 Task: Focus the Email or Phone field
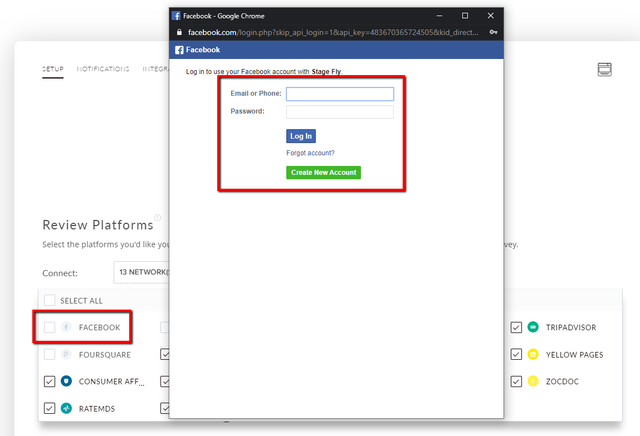[x=340, y=94]
